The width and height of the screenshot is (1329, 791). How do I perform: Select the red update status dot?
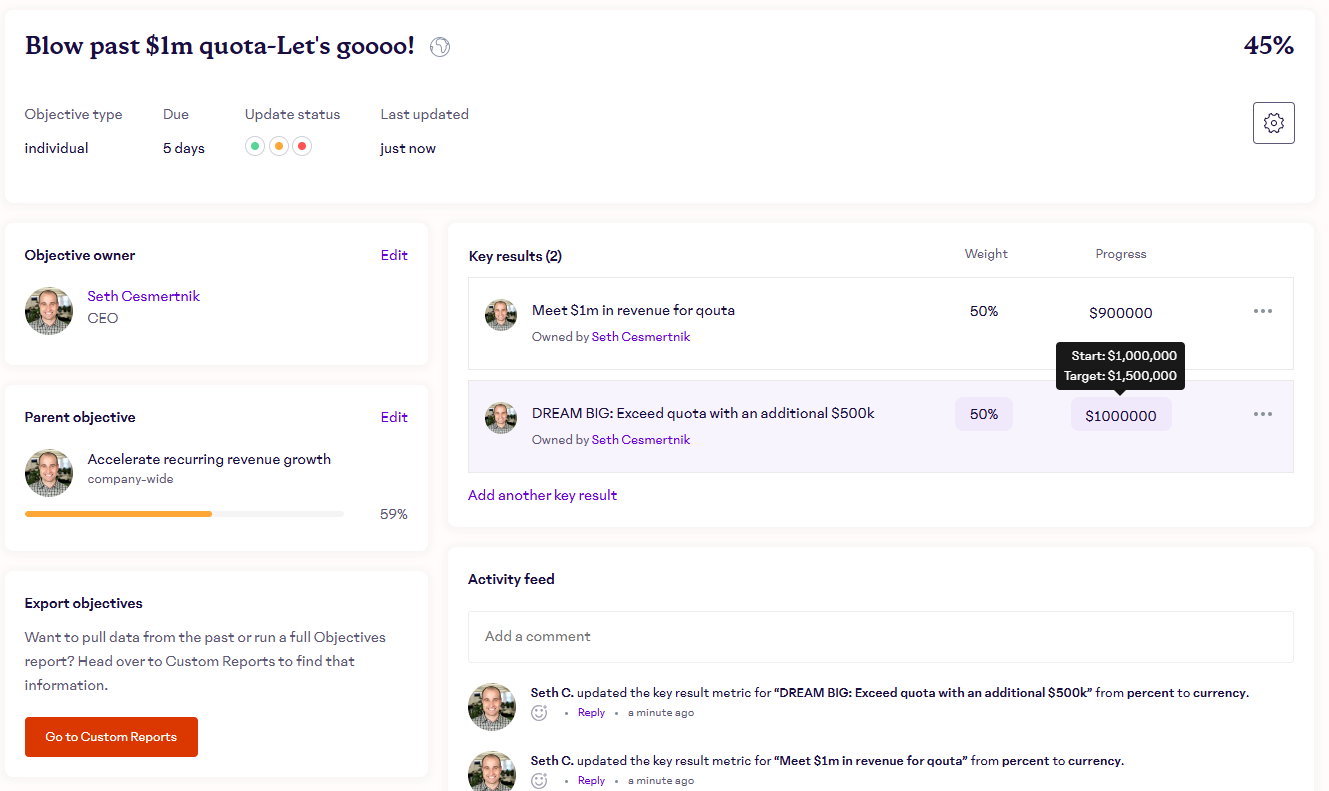tap(301, 146)
